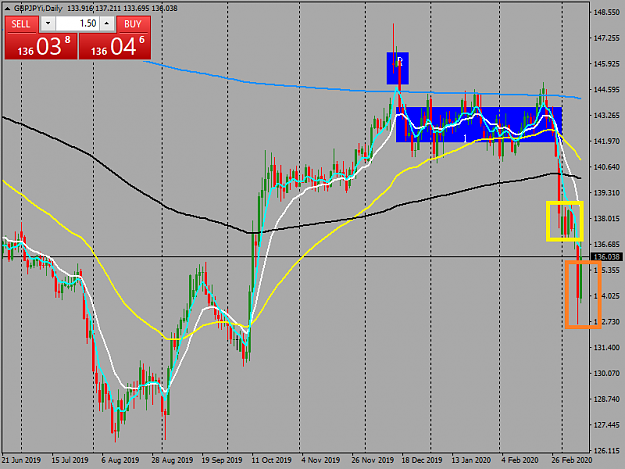Click the 11 Oct 2019 date label
The height and width of the screenshot is (469, 625).
271,460
